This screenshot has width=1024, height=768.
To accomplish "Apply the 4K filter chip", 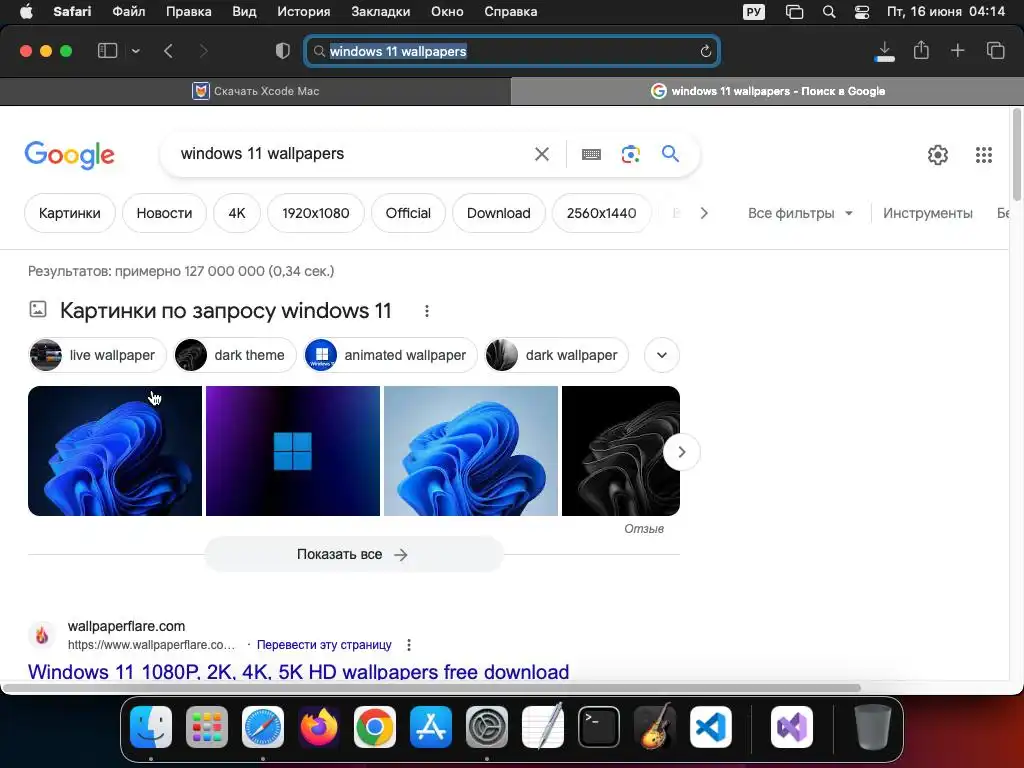I will [x=236, y=213].
